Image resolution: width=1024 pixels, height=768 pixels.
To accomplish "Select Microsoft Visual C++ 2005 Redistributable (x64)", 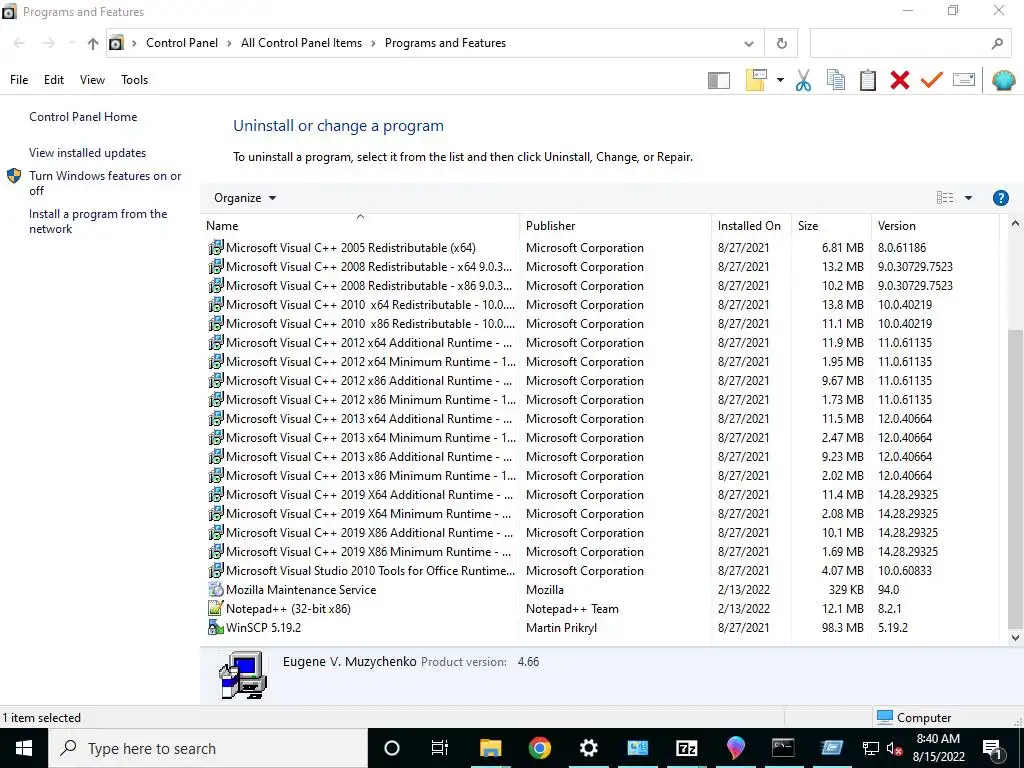I will [x=601, y=248].
